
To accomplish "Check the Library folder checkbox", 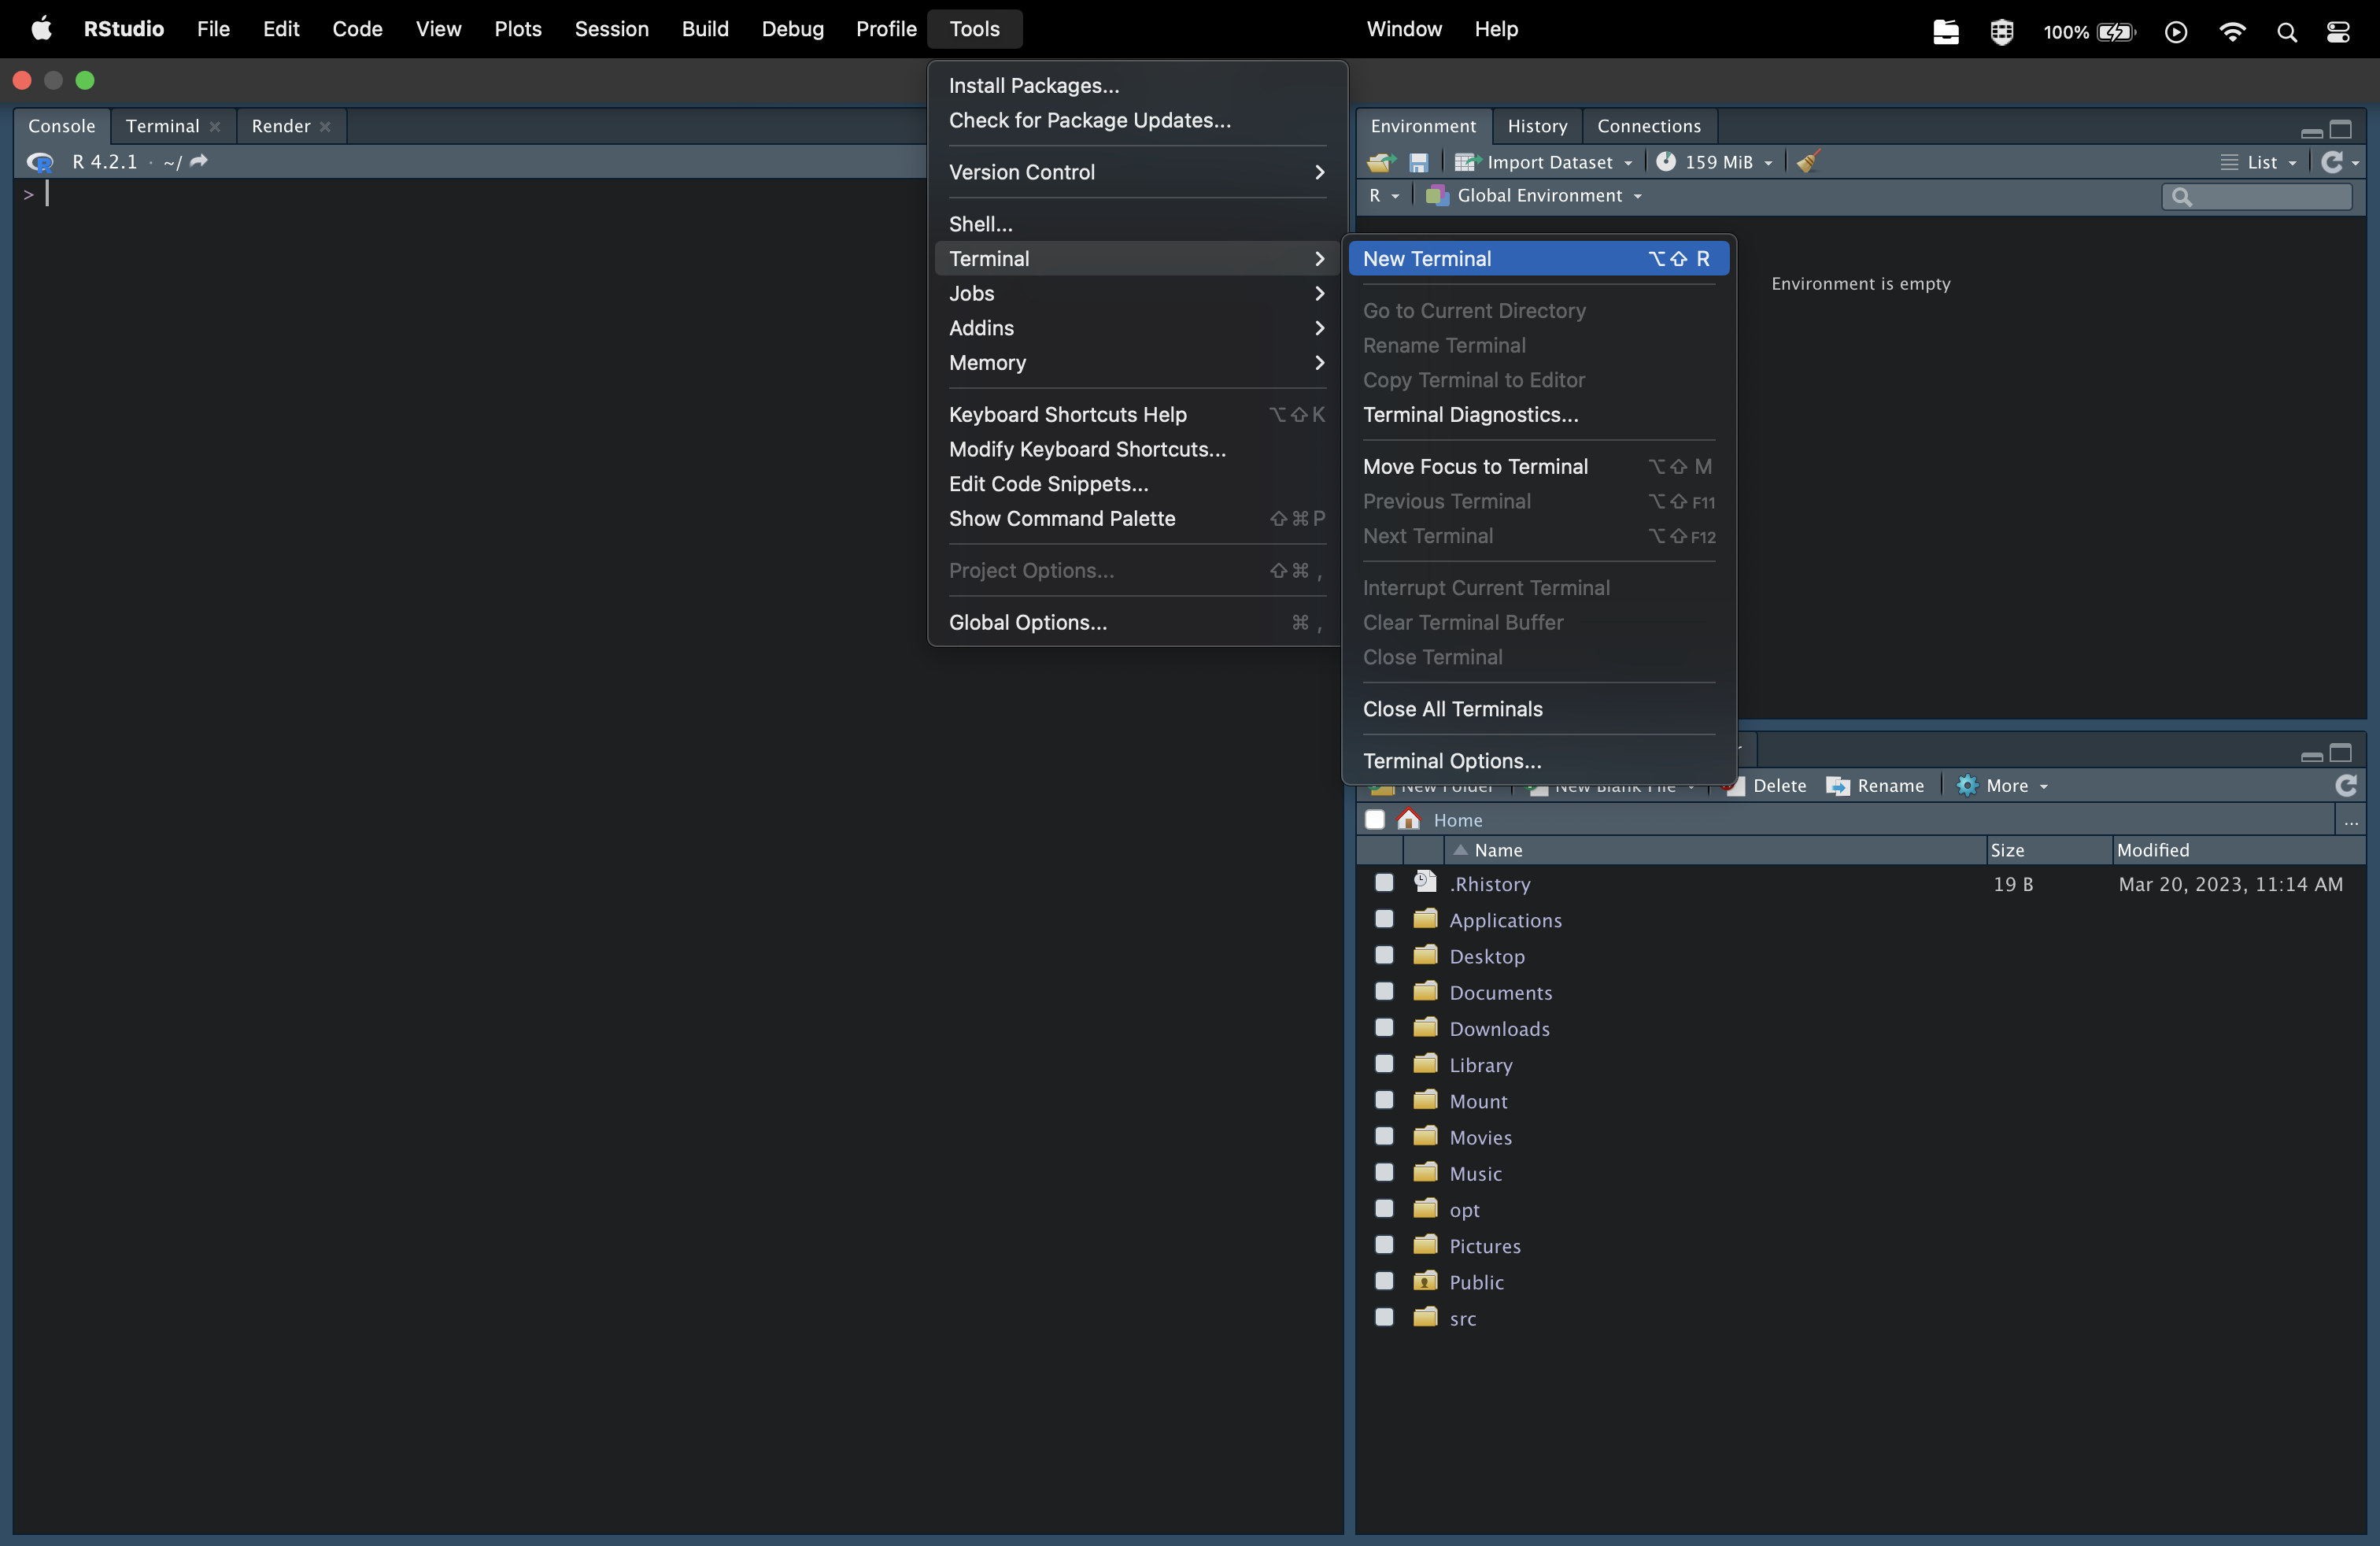I will coord(1384,1063).
